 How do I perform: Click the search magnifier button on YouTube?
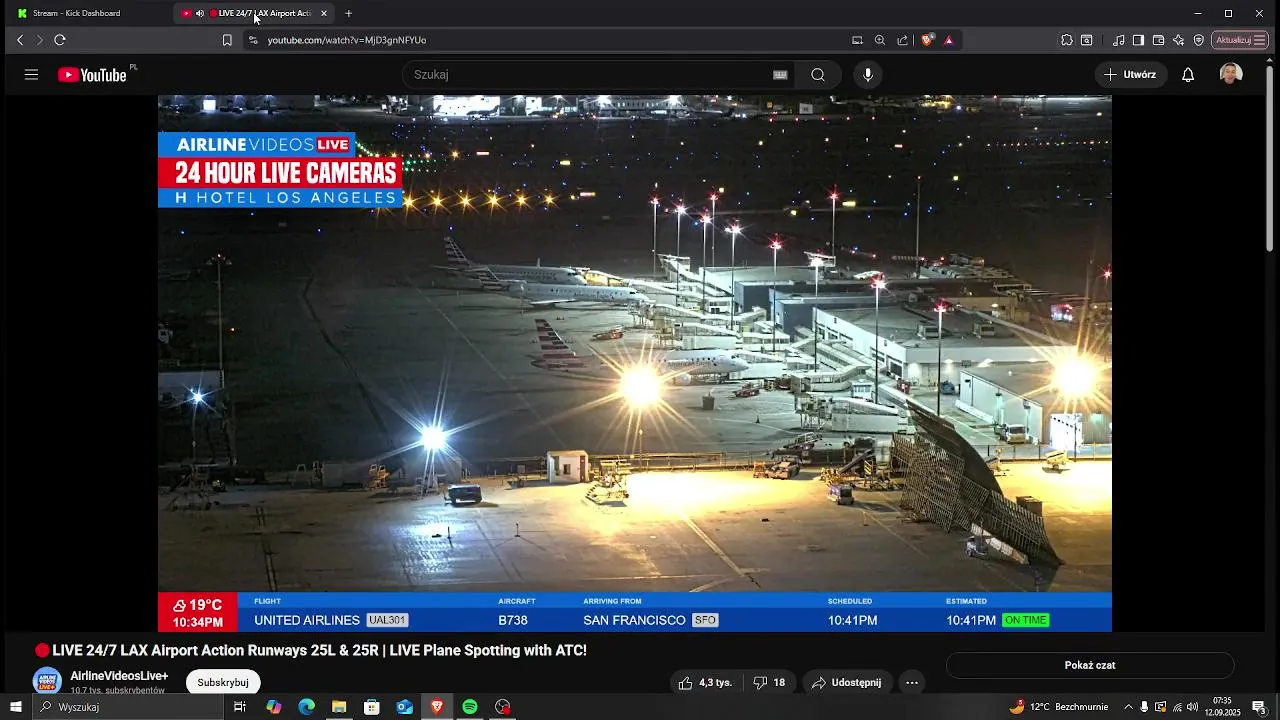point(818,75)
